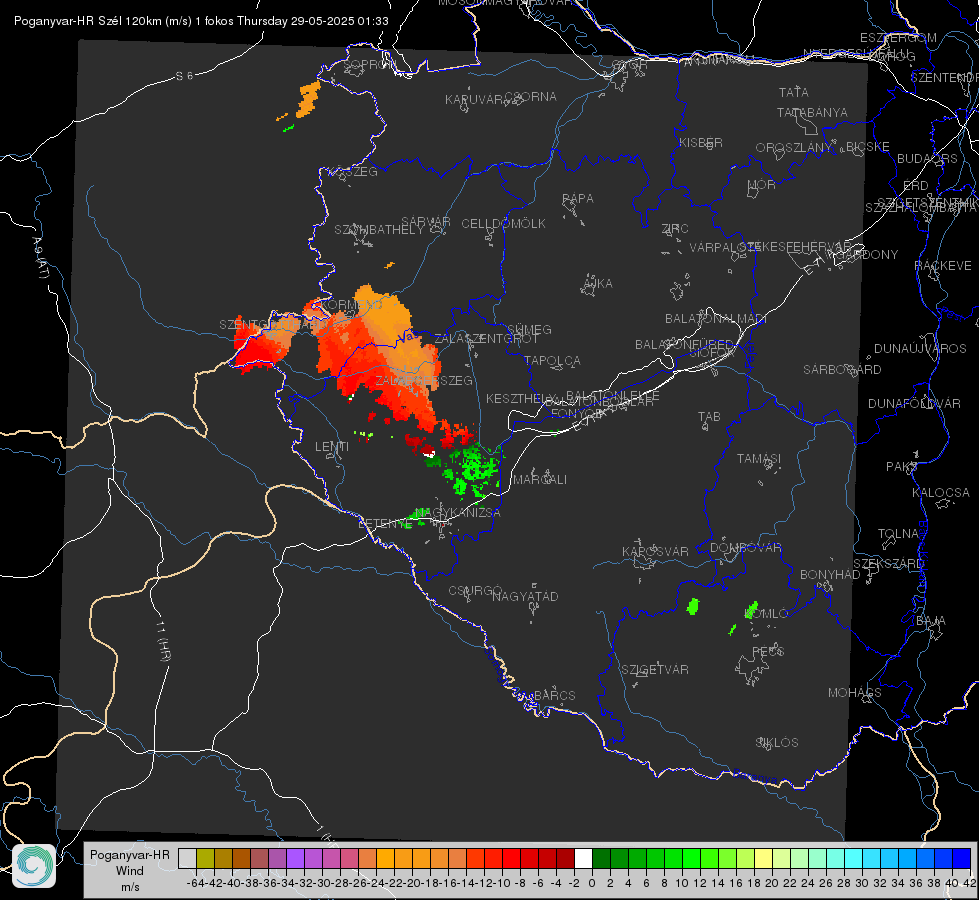Select the light grey first legend swatch
The height and width of the screenshot is (900, 979).
187,858
